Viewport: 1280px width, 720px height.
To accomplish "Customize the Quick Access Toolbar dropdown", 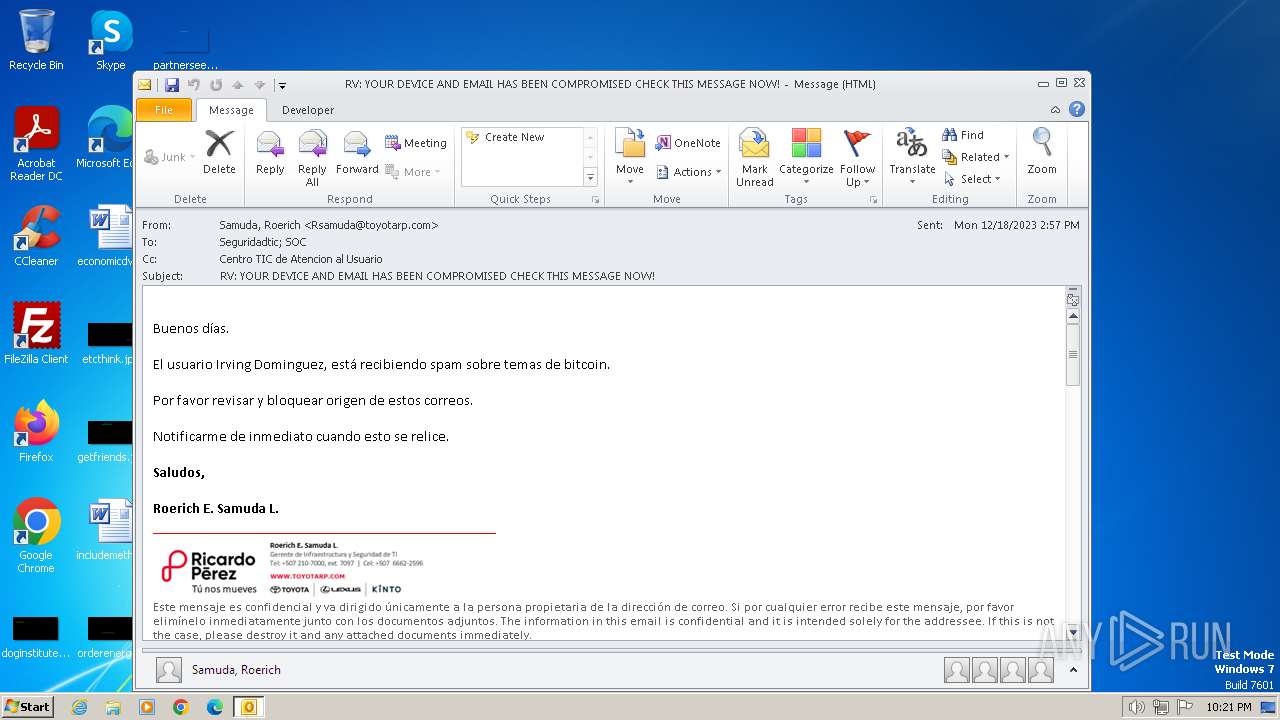I will click(283, 85).
